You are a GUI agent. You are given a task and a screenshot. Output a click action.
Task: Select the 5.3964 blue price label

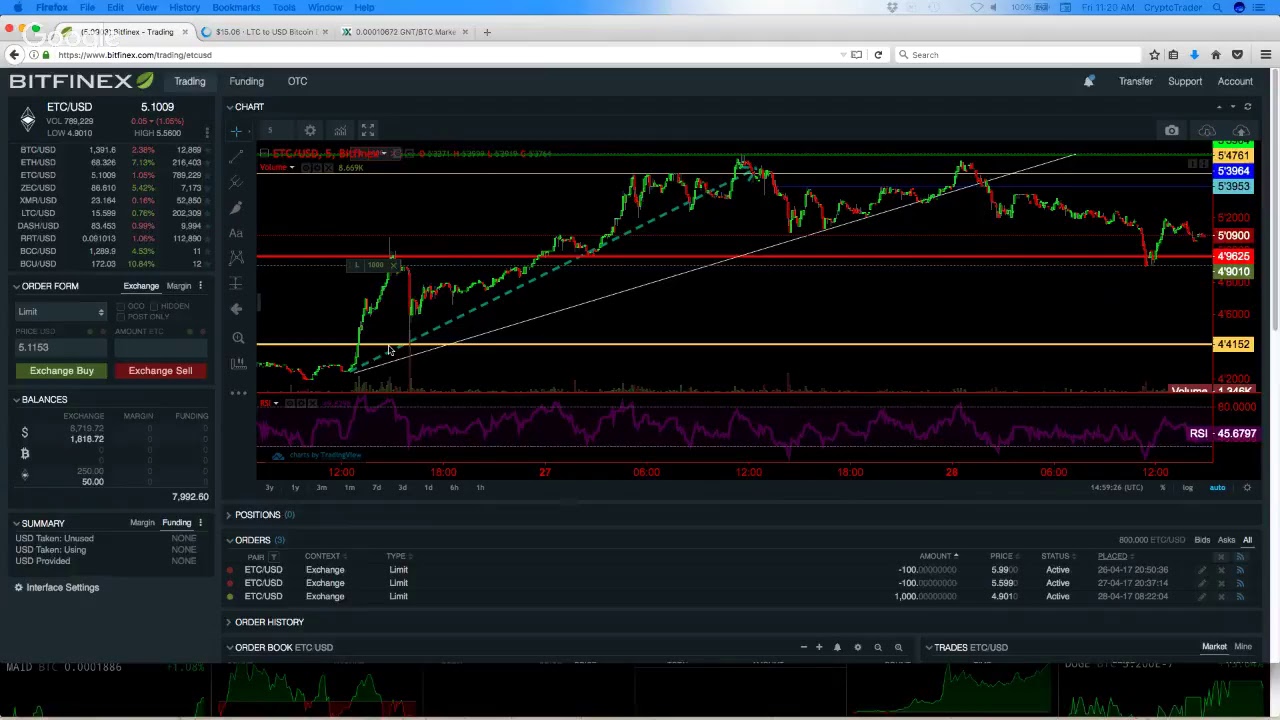[1232, 171]
